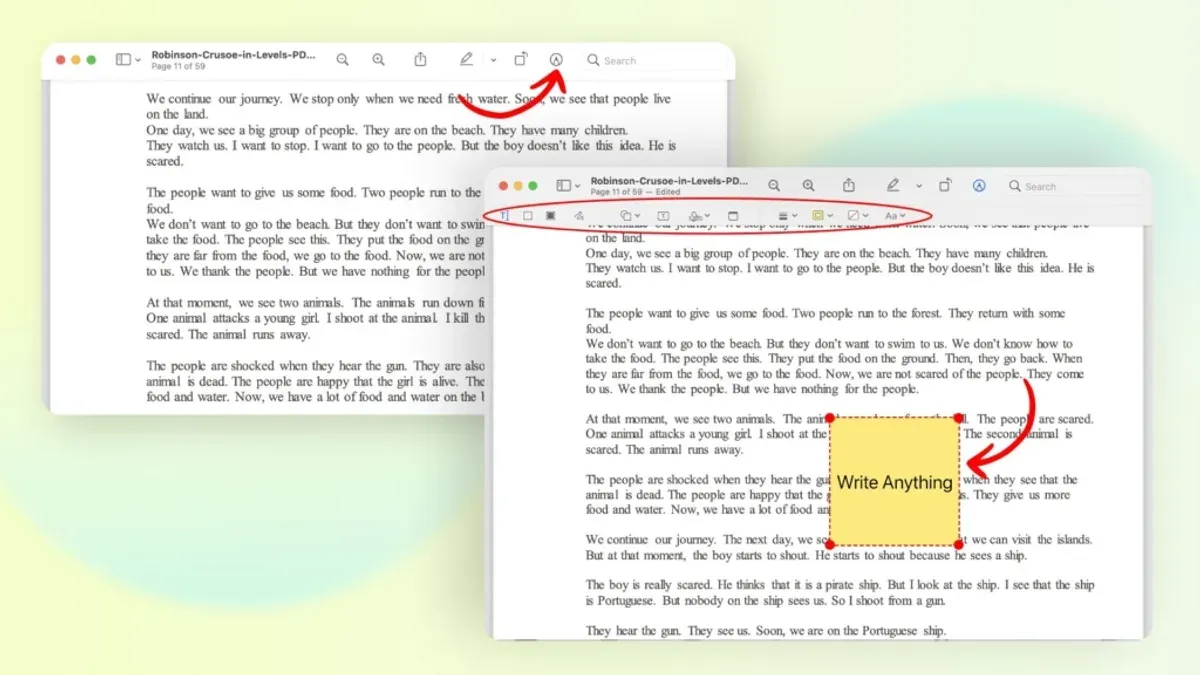Toggle the Highlight pen in the back window
1200x675 pixels.
(466, 60)
